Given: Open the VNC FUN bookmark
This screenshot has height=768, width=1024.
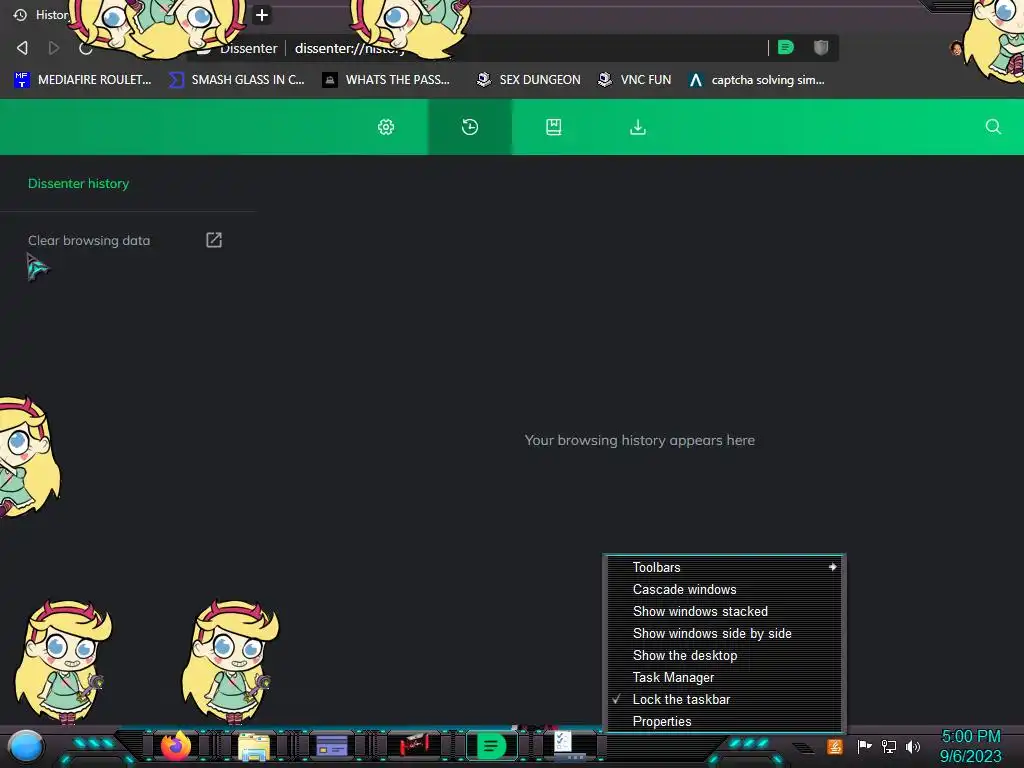Looking at the screenshot, I should click(x=635, y=80).
